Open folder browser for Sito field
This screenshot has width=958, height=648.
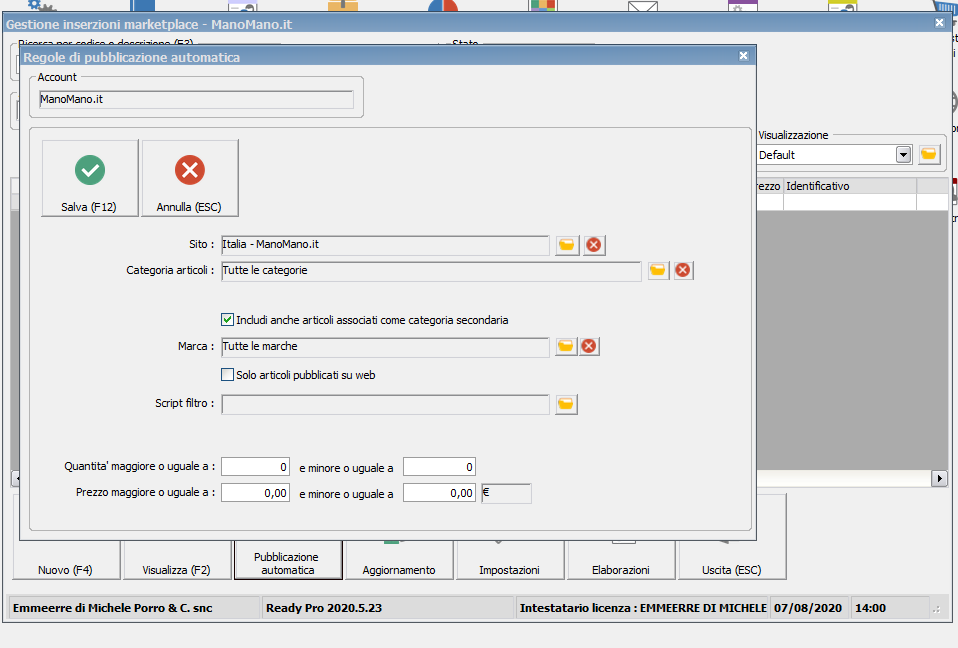(567, 246)
